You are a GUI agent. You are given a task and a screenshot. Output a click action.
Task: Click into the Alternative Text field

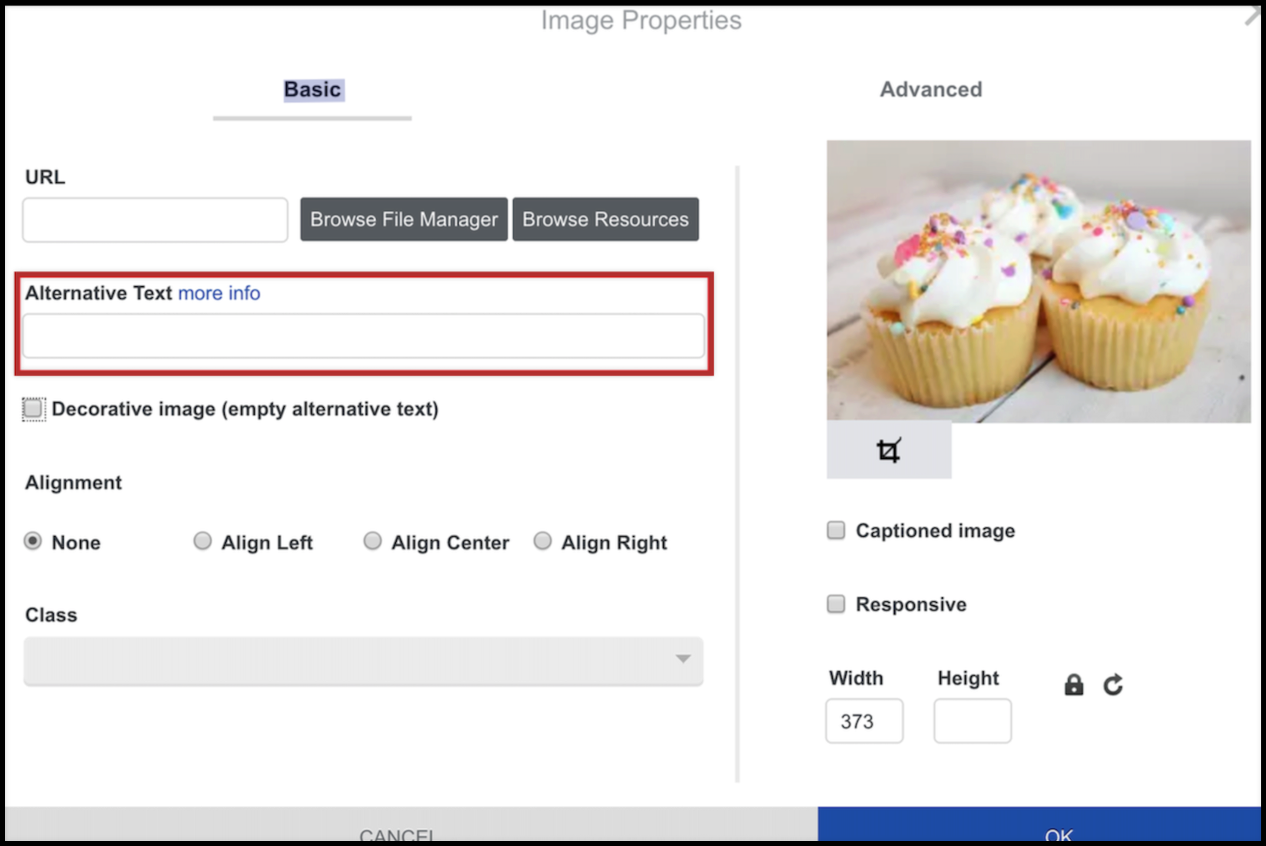(363, 336)
